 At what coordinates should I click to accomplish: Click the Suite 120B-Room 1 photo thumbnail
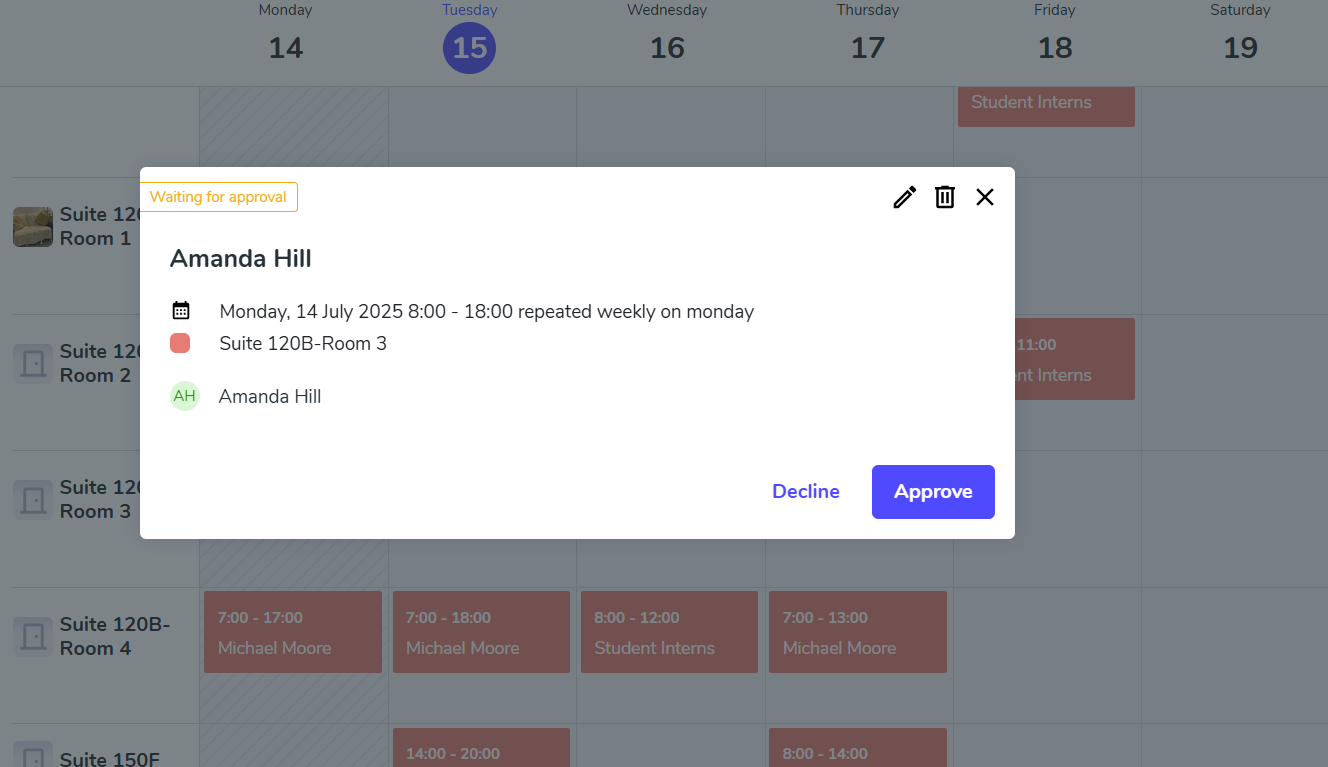click(x=33, y=227)
